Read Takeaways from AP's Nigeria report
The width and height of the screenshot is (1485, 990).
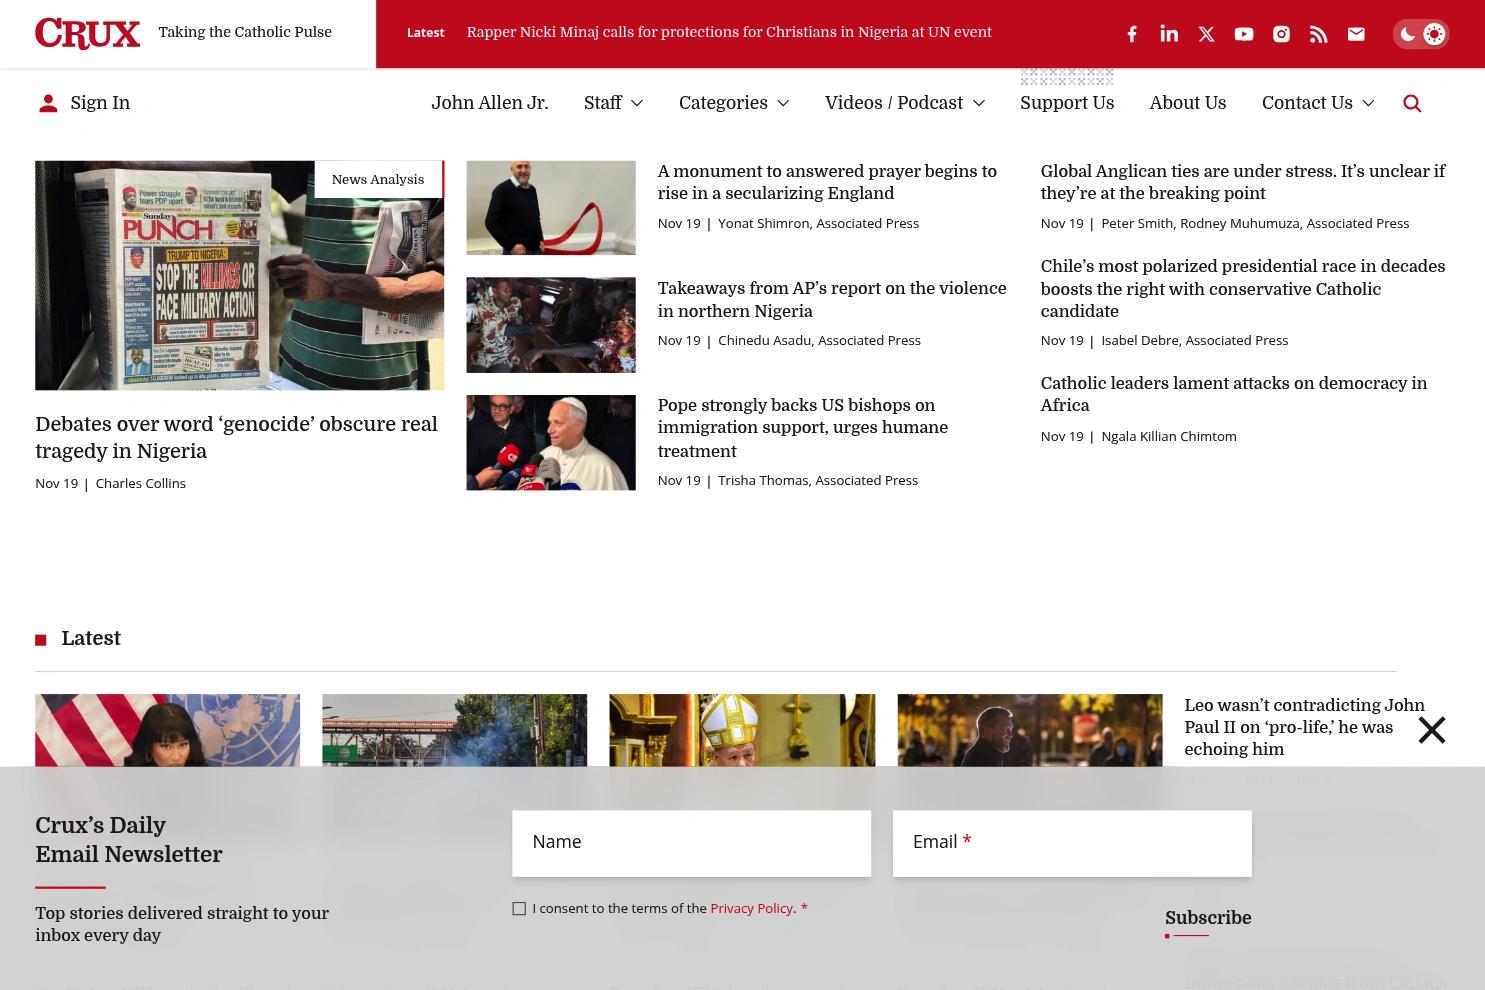832,300
